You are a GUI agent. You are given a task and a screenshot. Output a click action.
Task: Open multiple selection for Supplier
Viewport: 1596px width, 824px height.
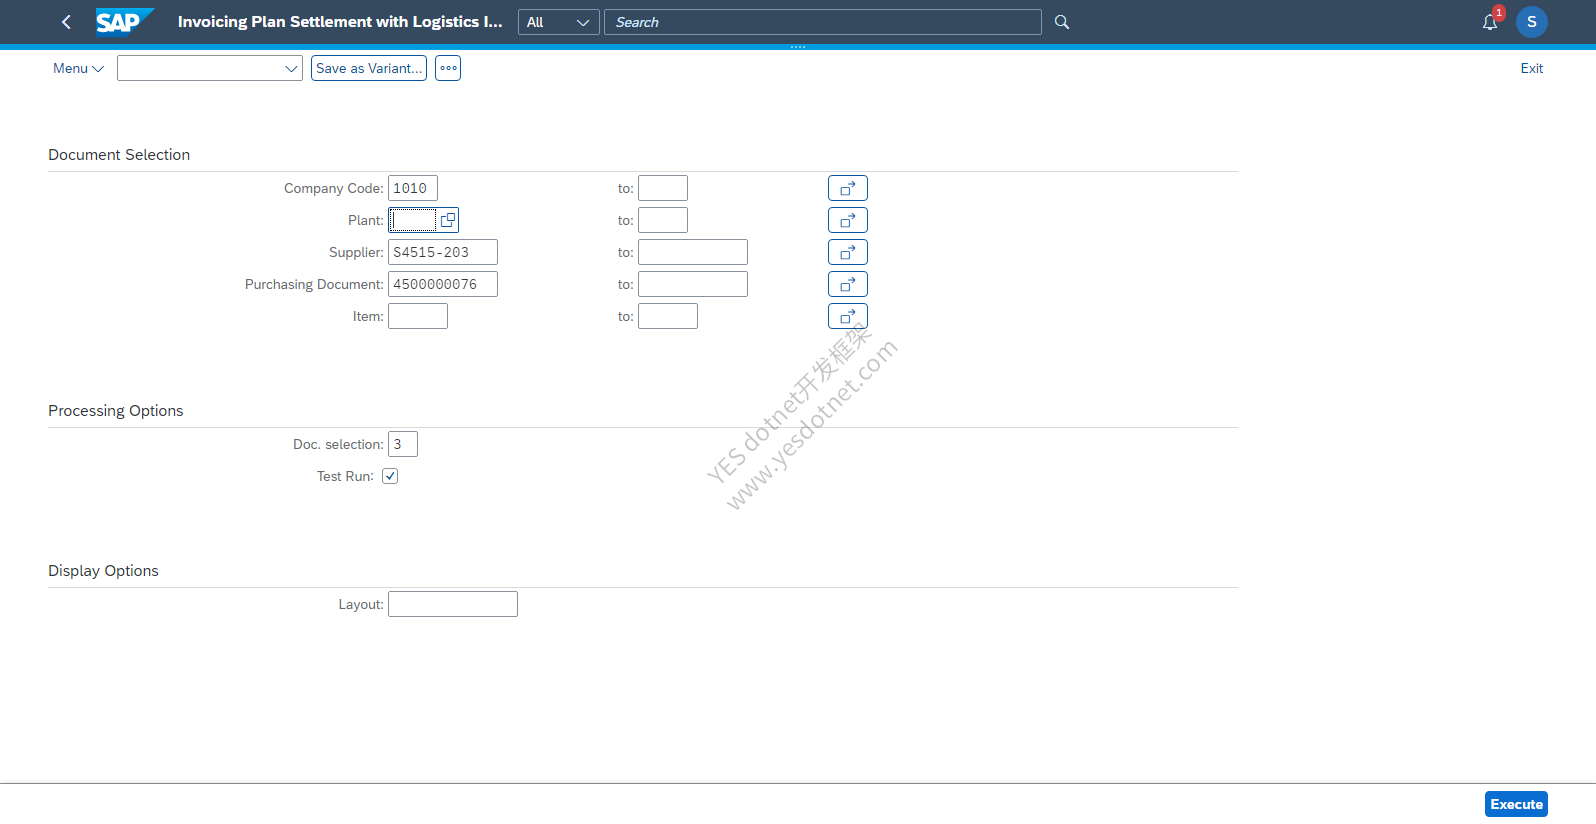pos(848,252)
